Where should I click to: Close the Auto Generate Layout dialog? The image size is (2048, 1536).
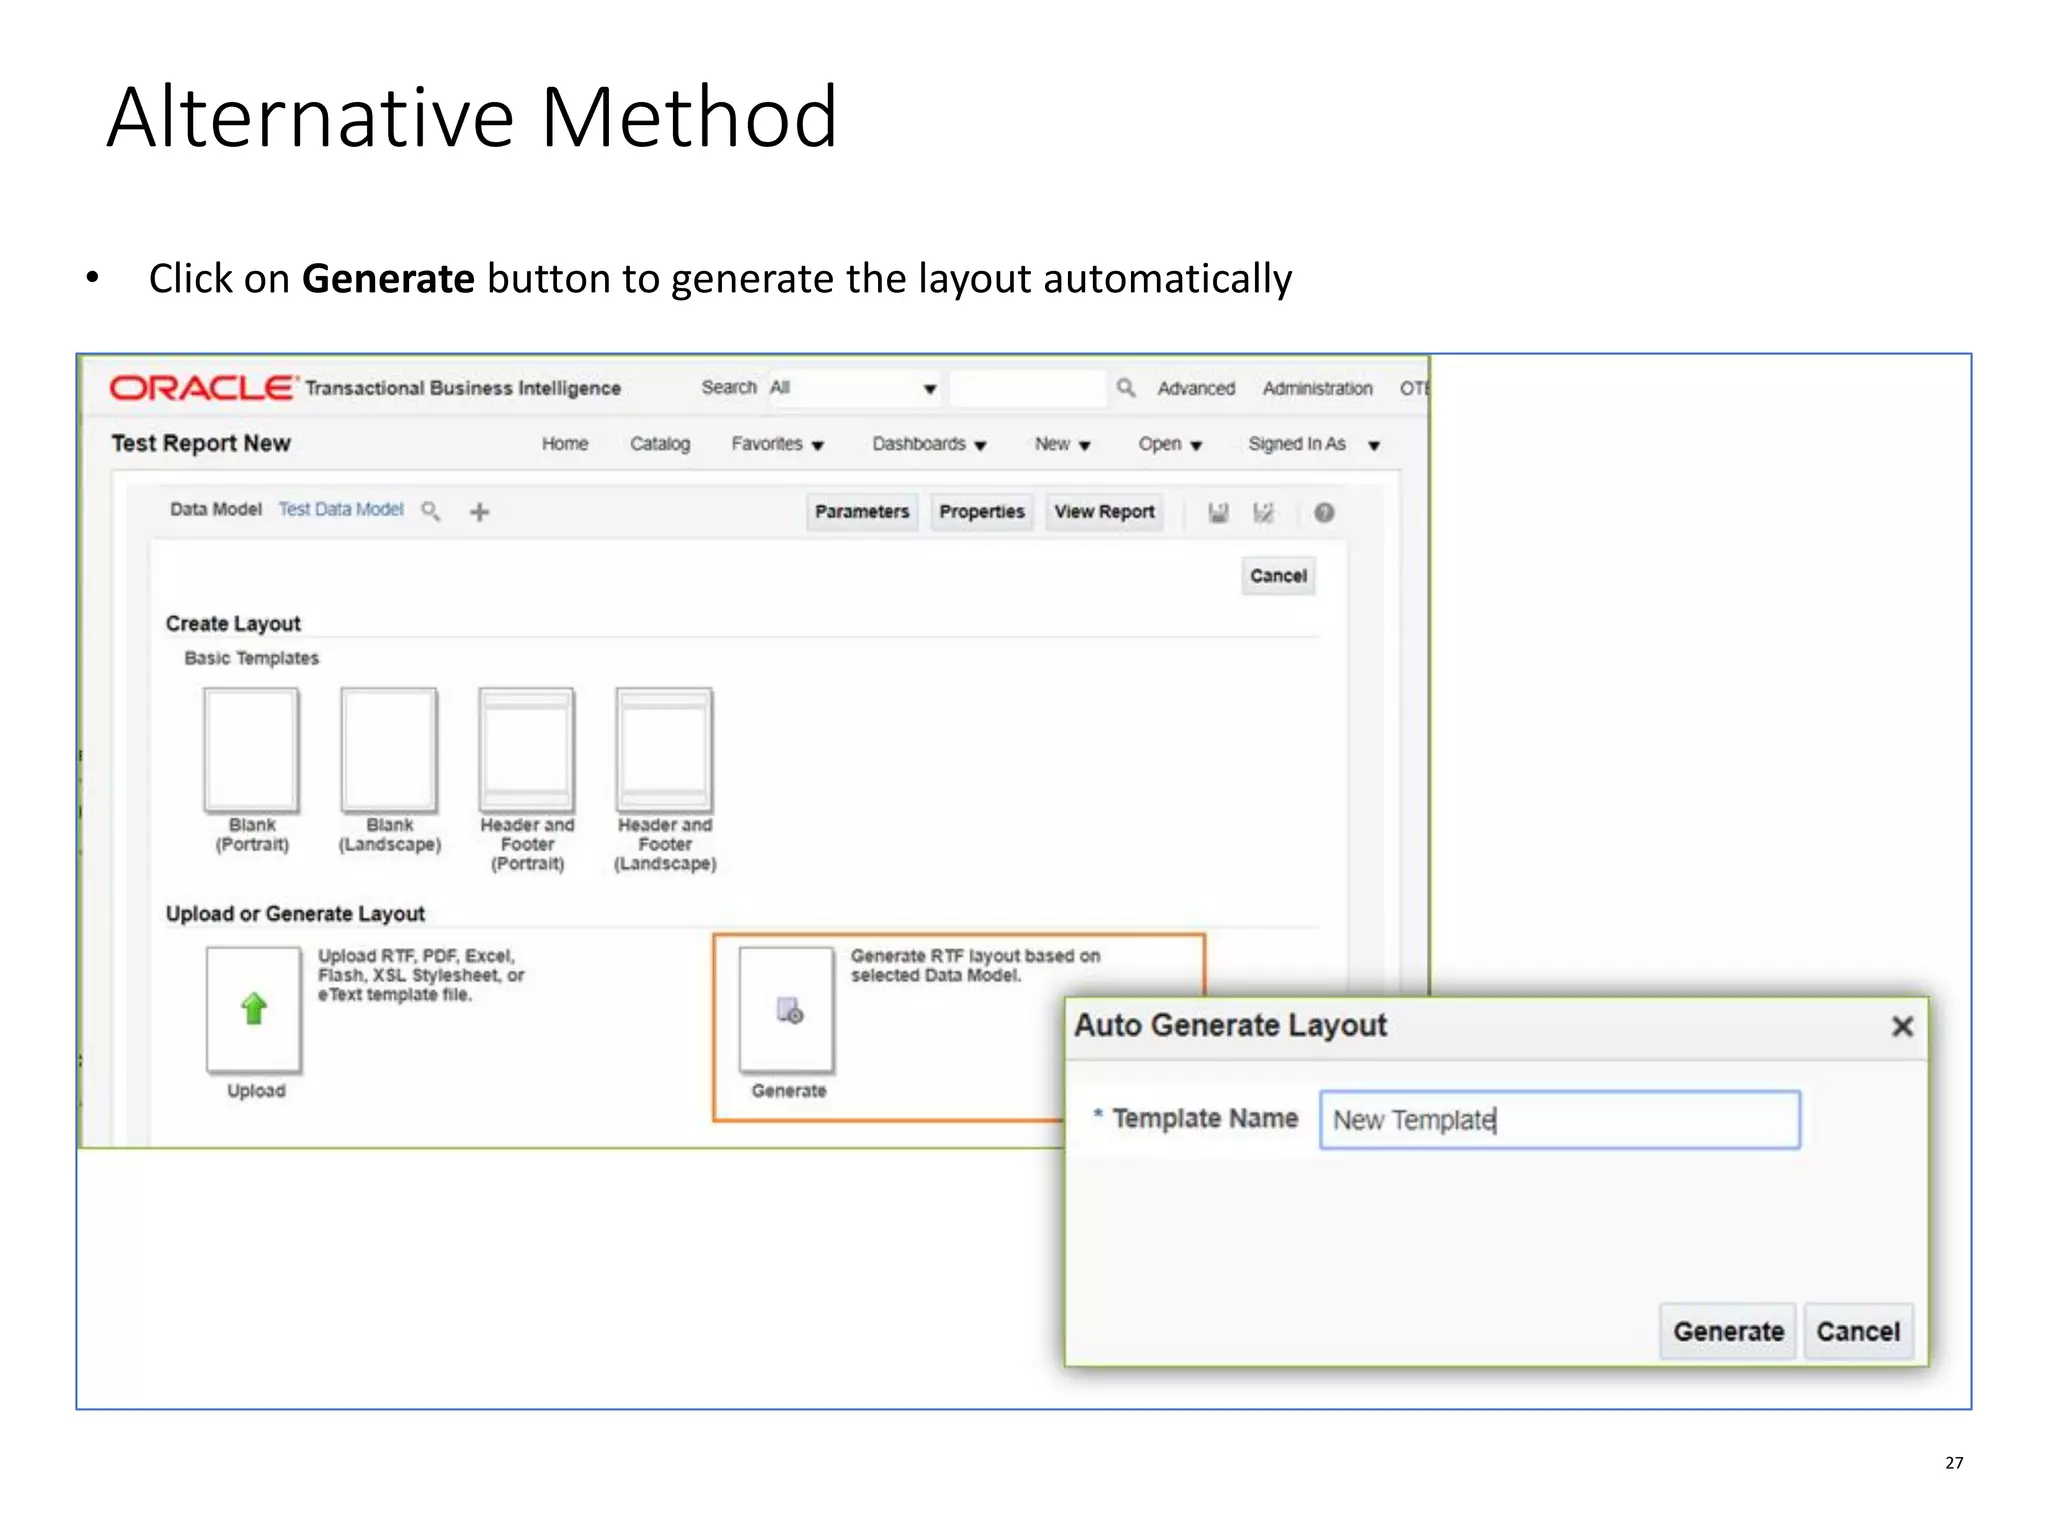coord(1902,1026)
